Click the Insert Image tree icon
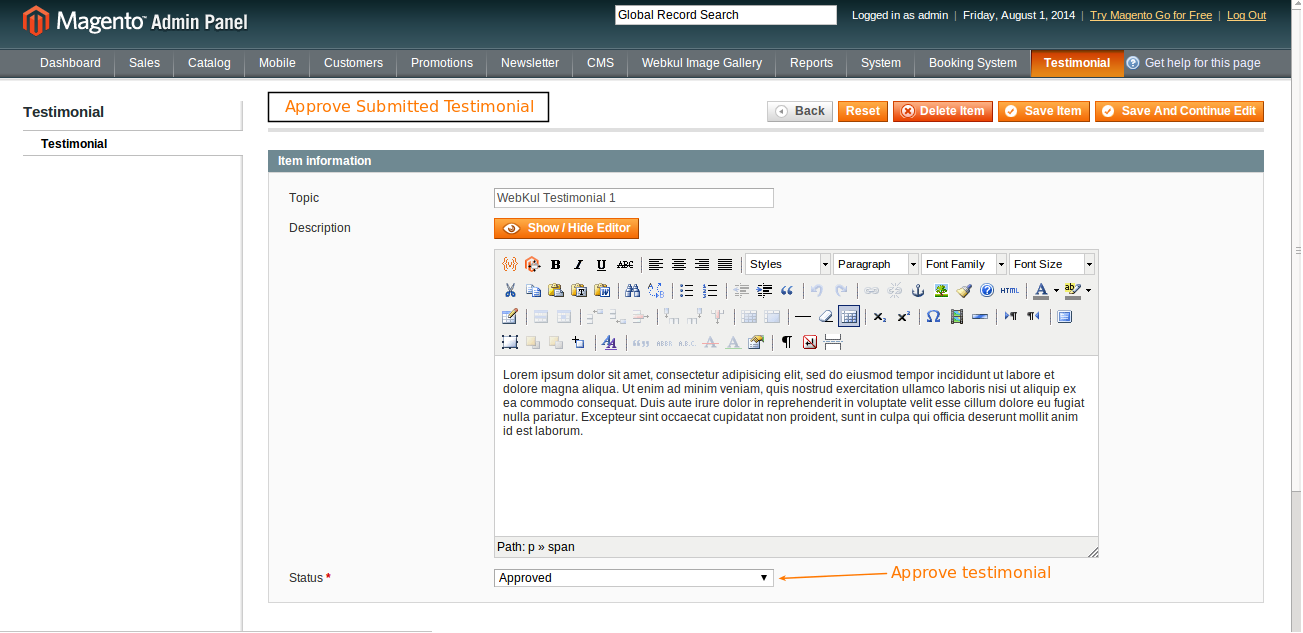 tap(941, 290)
